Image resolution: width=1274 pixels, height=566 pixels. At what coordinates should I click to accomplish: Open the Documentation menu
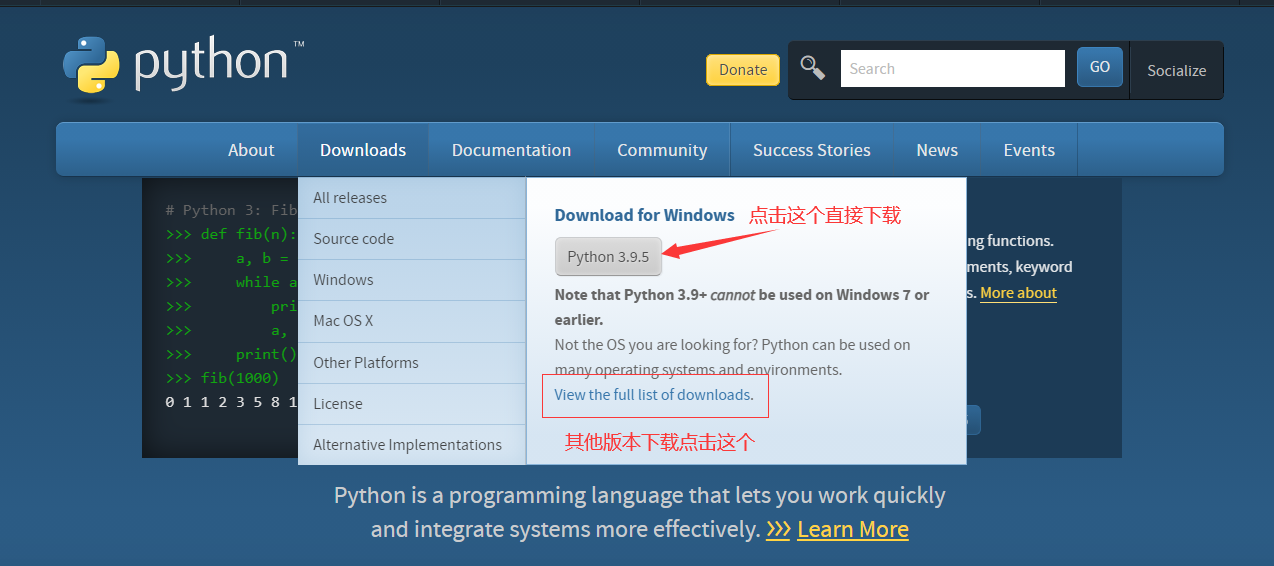click(511, 150)
